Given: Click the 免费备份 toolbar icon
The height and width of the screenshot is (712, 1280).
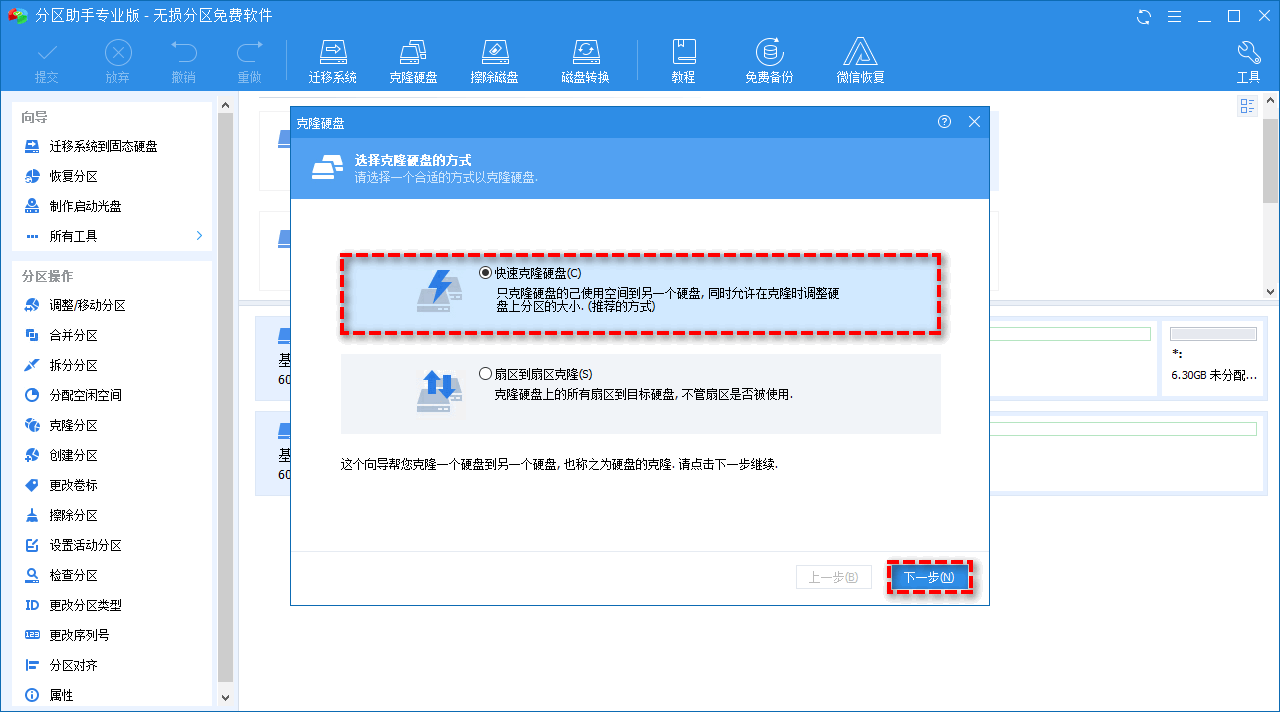Looking at the screenshot, I should 768,62.
